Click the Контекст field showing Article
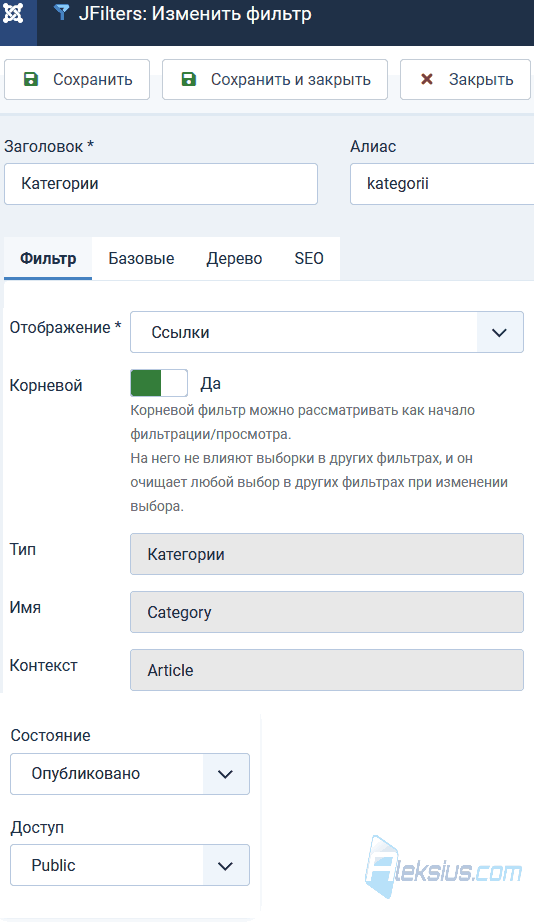This screenshot has height=922, width=534. click(326, 670)
